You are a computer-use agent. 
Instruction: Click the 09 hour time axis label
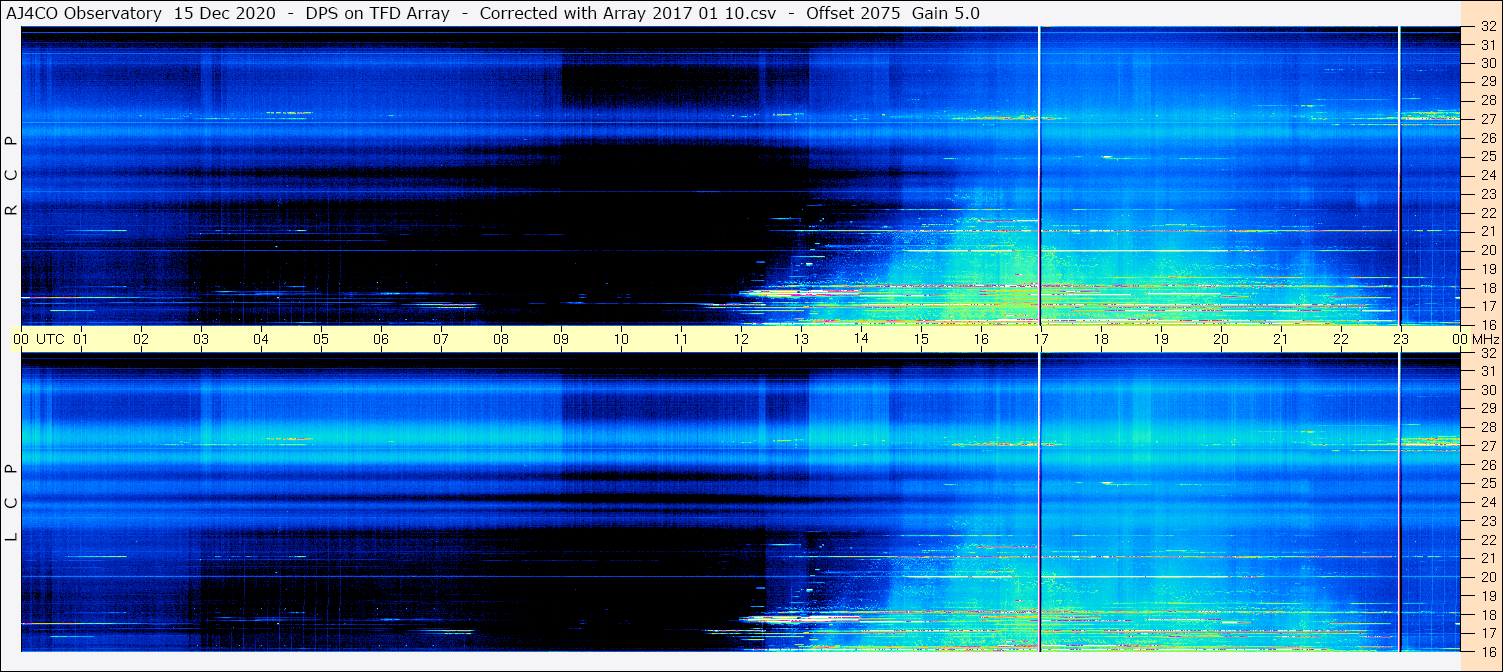(561, 339)
